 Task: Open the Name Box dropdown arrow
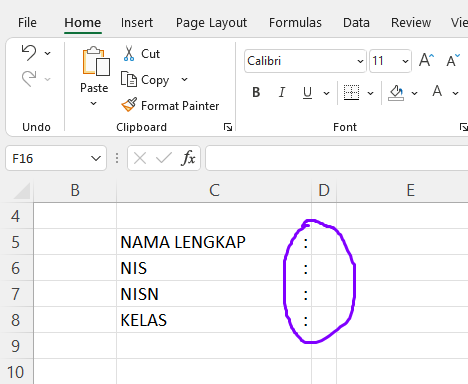click(96, 158)
